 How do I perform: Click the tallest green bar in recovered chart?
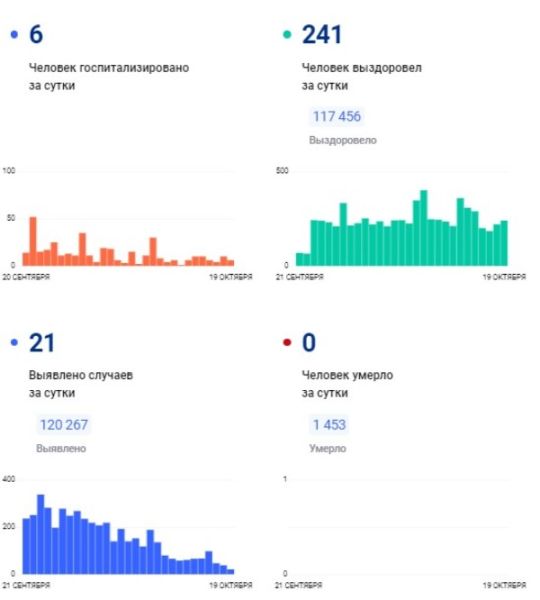coord(424,228)
